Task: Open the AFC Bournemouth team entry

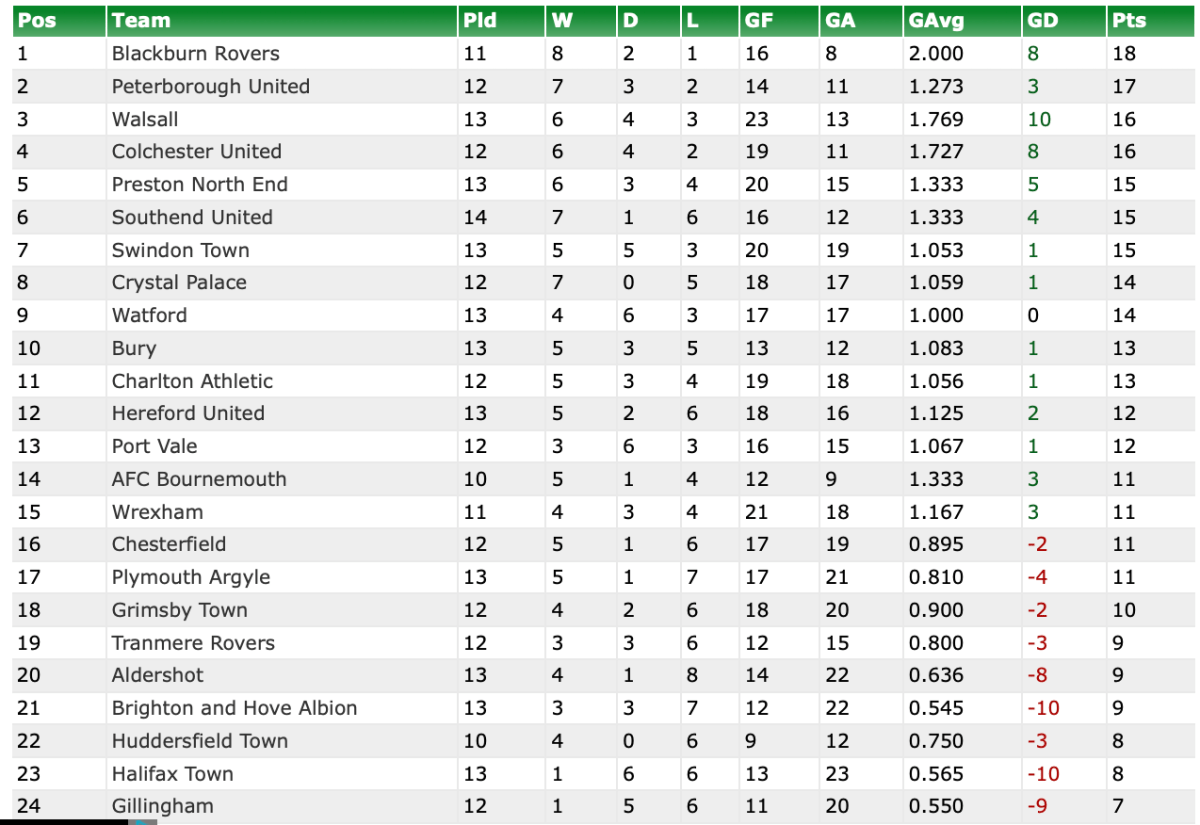Action: click(199, 479)
